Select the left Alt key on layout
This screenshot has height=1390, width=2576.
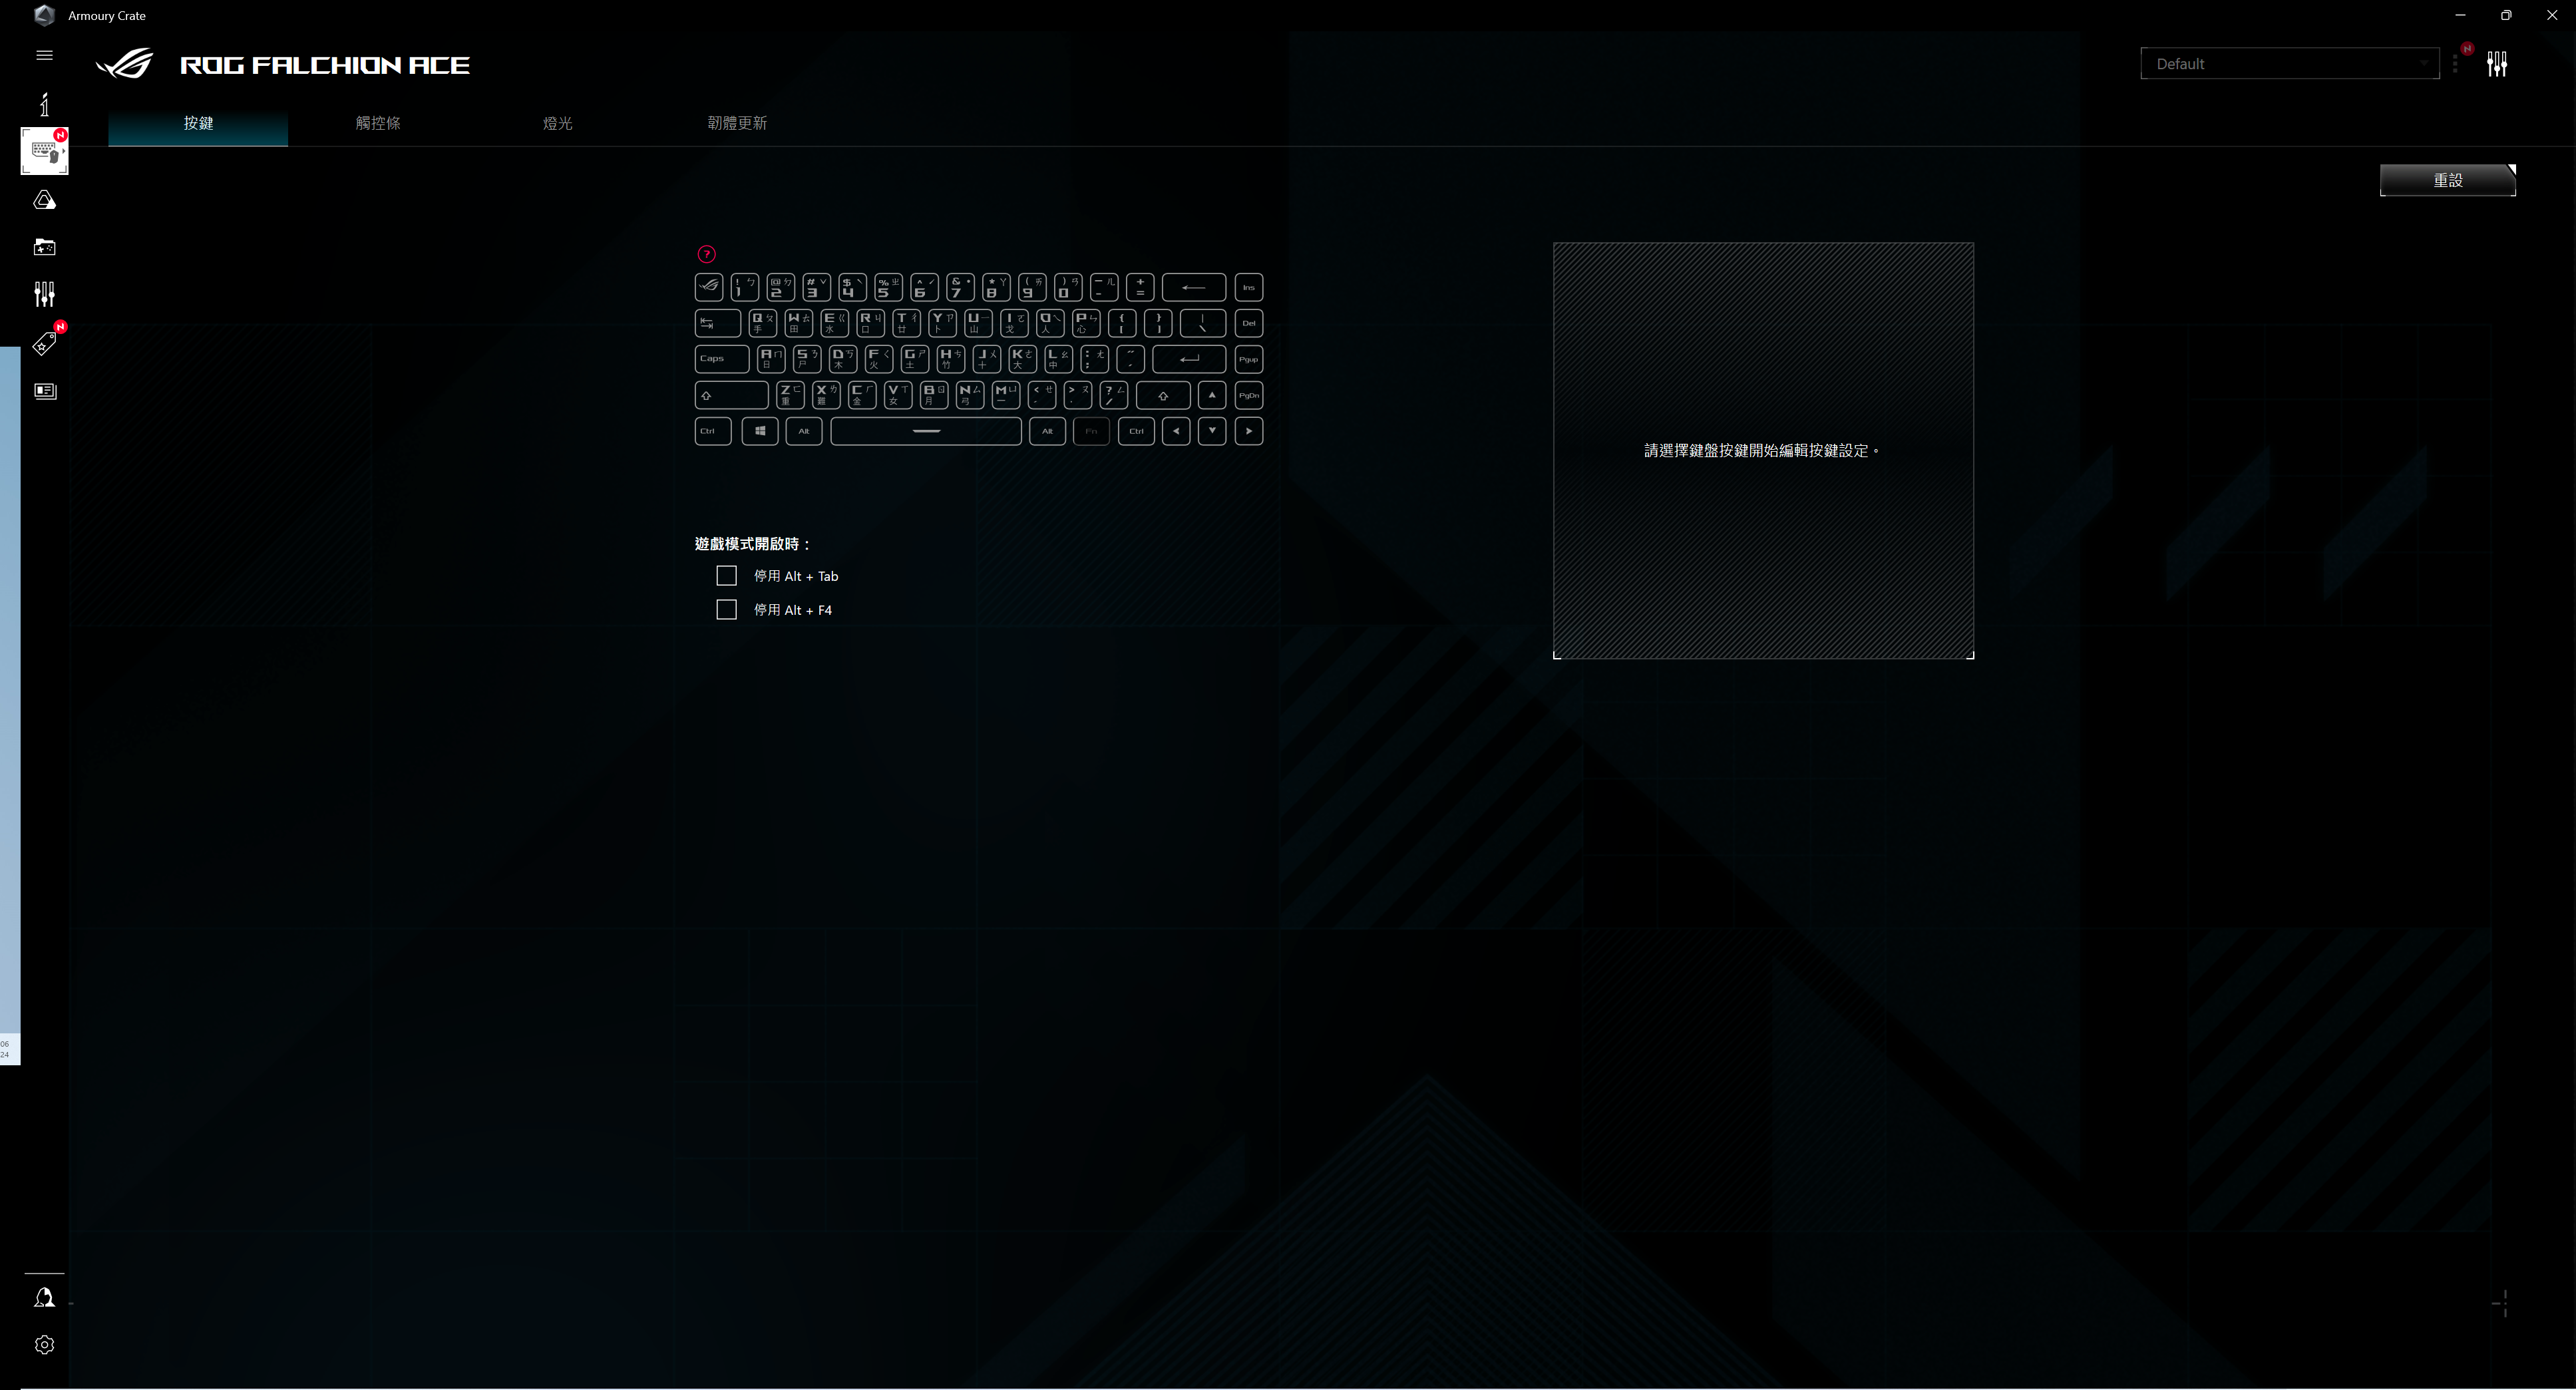coord(804,431)
